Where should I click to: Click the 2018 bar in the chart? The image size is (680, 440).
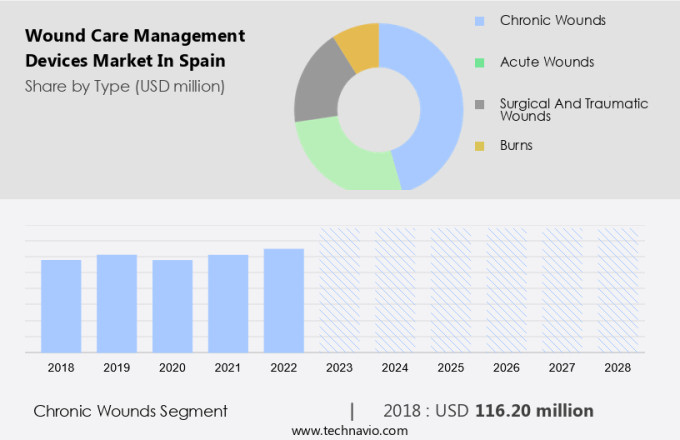coord(61,306)
